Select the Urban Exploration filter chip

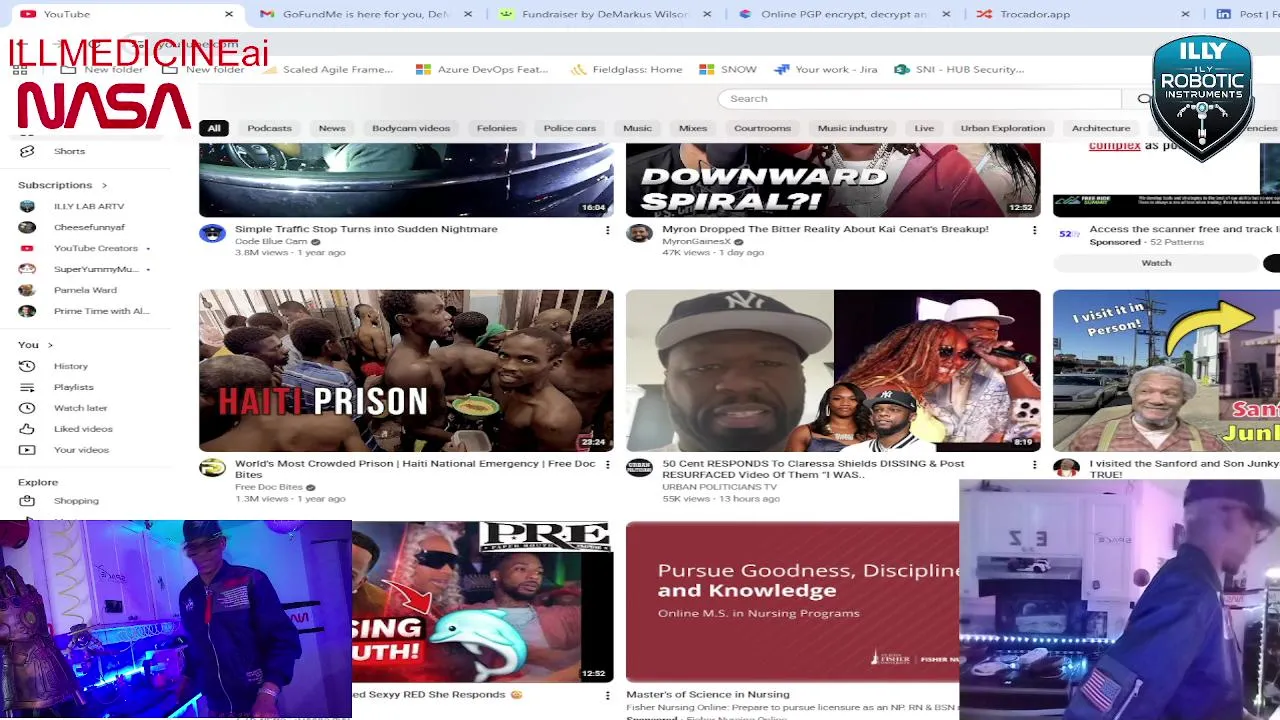click(1003, 128)
